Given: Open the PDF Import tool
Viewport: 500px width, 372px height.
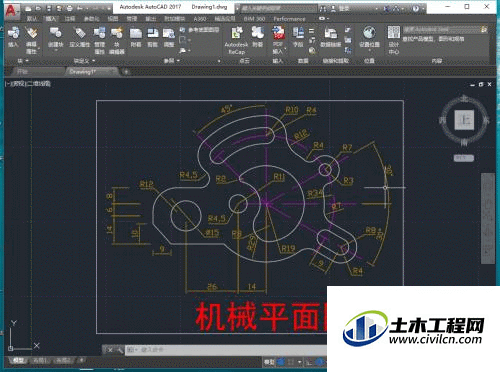Looking at the screenshot, I should pos(278,40).
